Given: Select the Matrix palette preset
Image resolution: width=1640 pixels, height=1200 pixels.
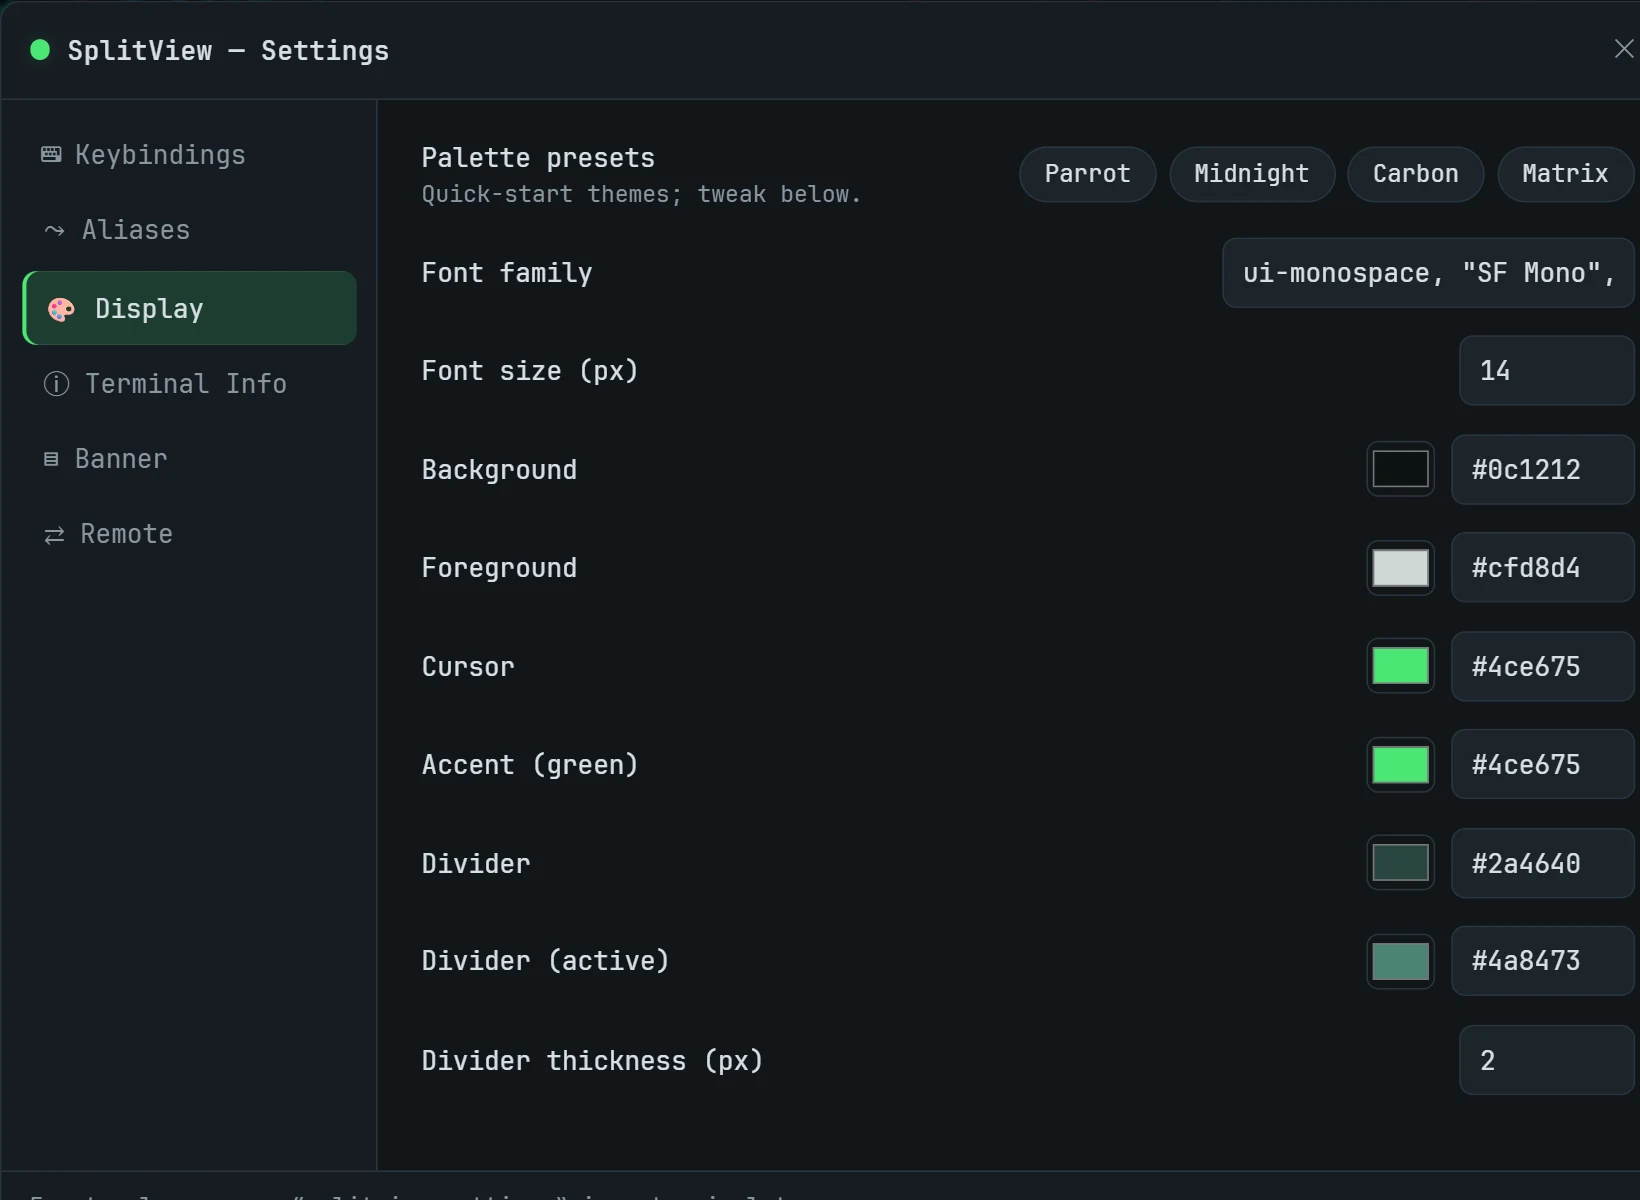Looking at the screenshot, I should click(1565, 174).
